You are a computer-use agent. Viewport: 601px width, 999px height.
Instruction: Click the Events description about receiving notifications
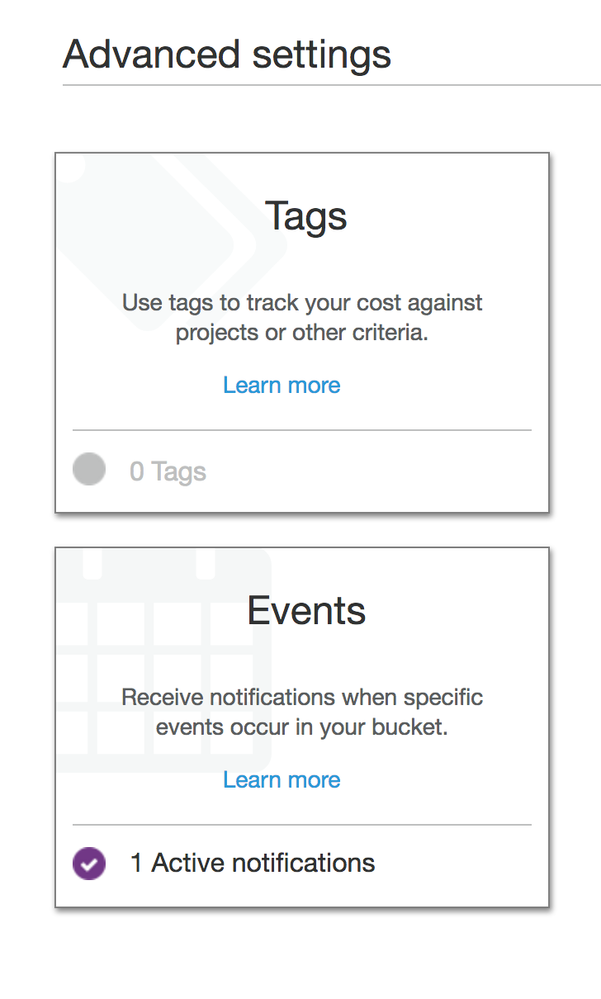(302, 712)
